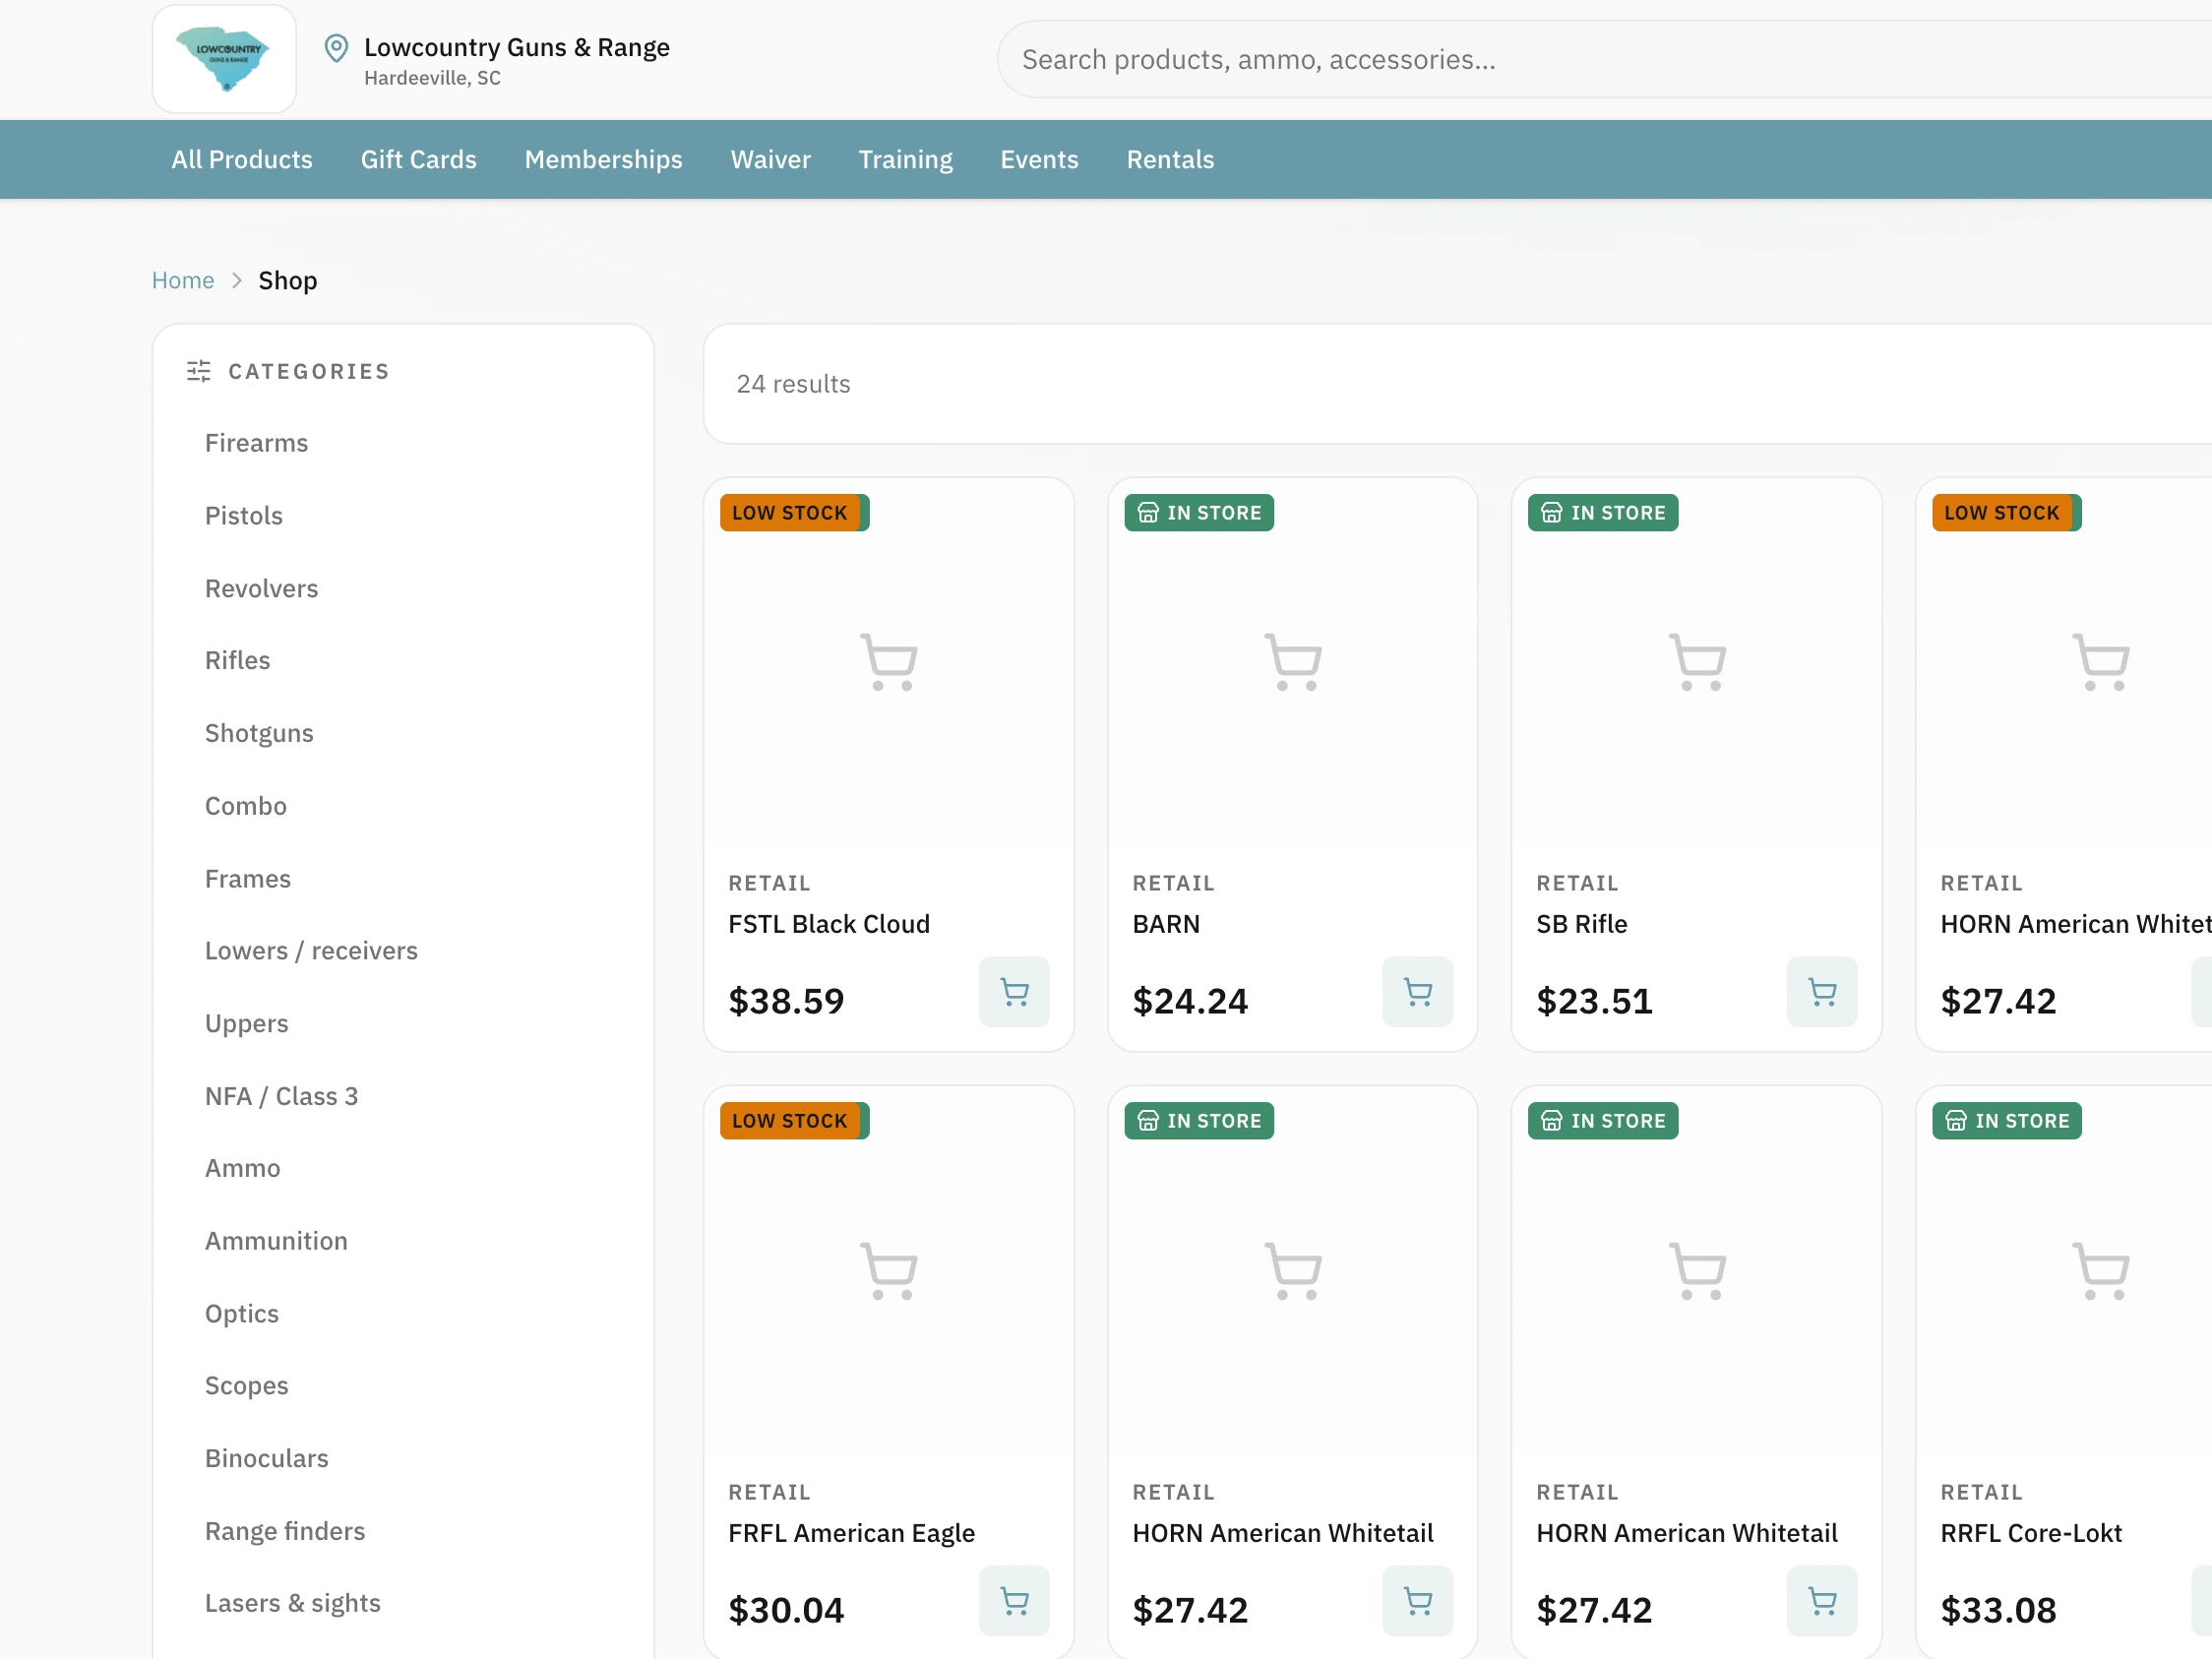Click the location pin icon

tap(337, 48)
